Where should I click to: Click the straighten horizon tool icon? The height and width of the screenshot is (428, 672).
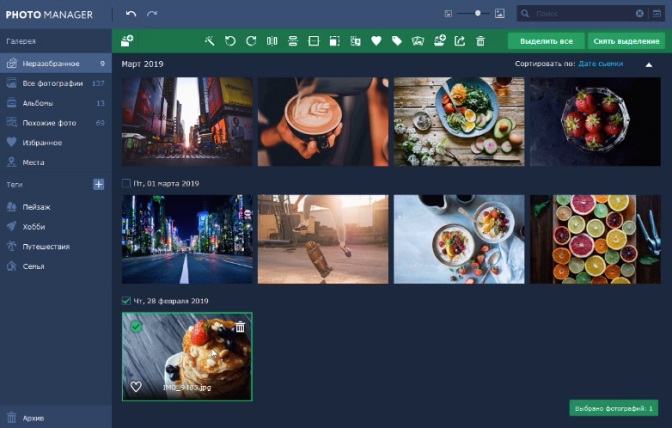pos(314,41)
